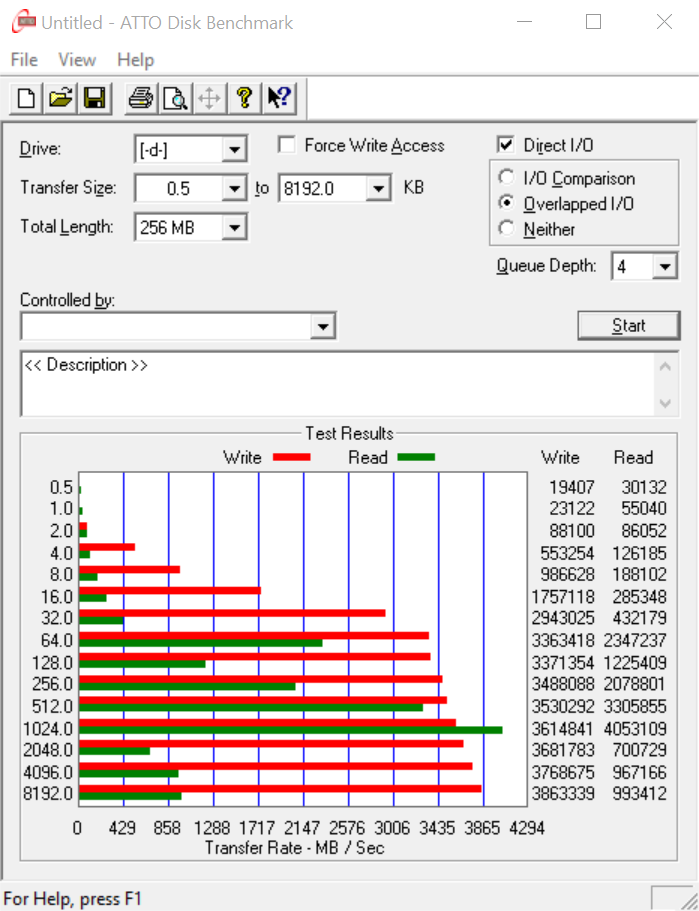Open the minimum Transfer Size dropdown showing 0.5

(x=234, y=189)
